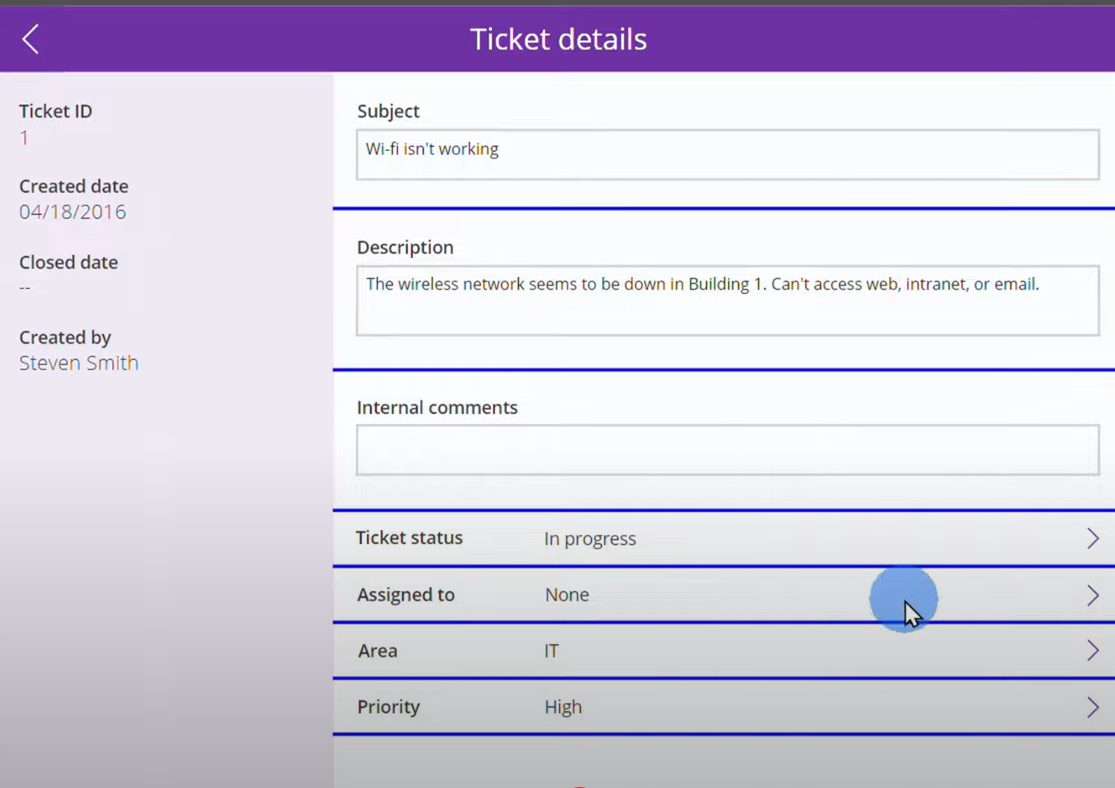This screenshot has height=788, width=1115.
Task: Expand the Area chevron arrow
Action: (1093, 650)
